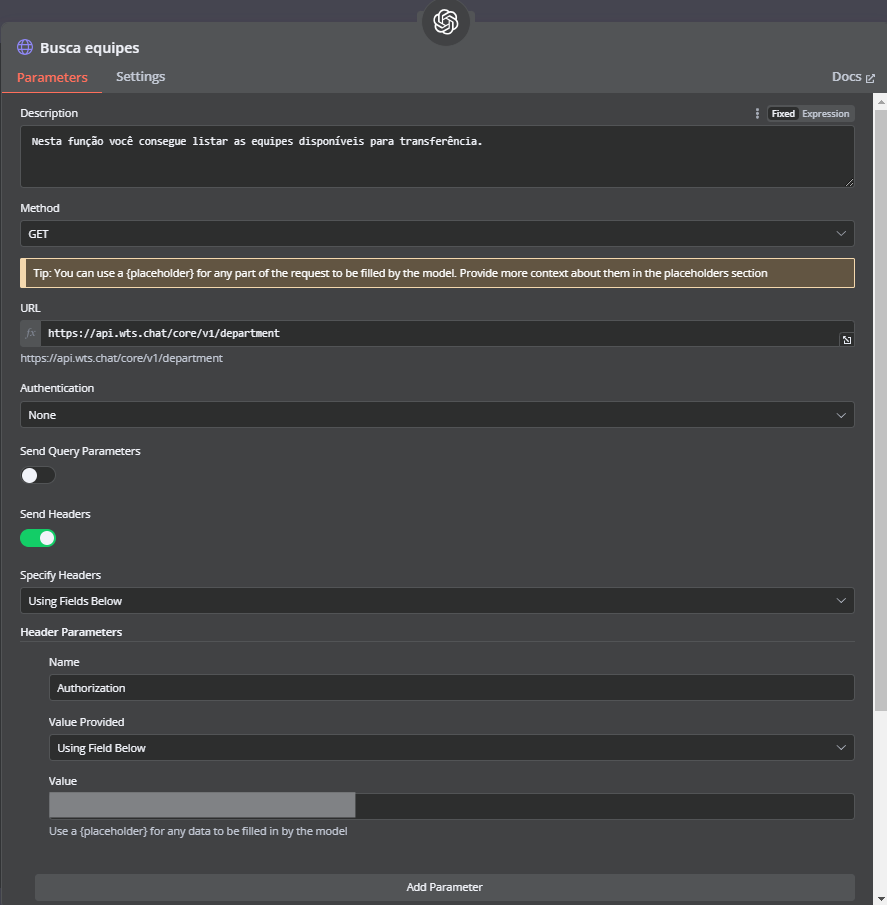Open the URL field in the expanded editor

[846, 339]
